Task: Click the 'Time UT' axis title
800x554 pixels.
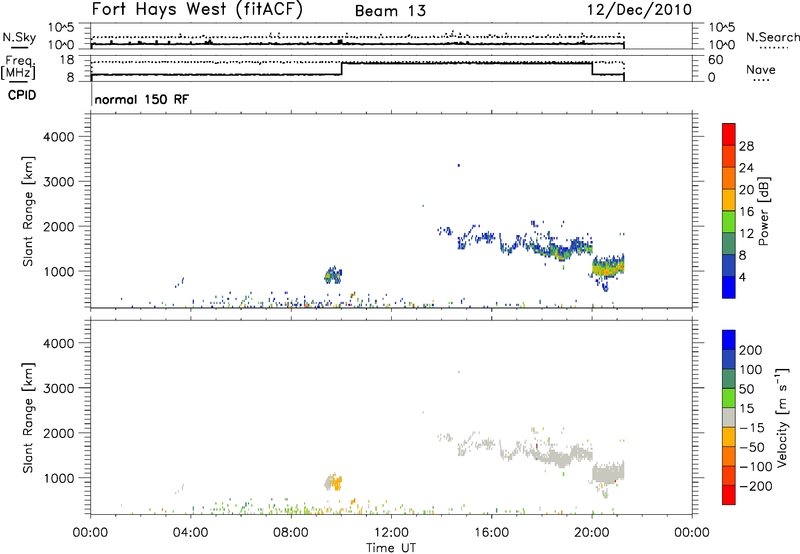Action: (x=391, y=548)
